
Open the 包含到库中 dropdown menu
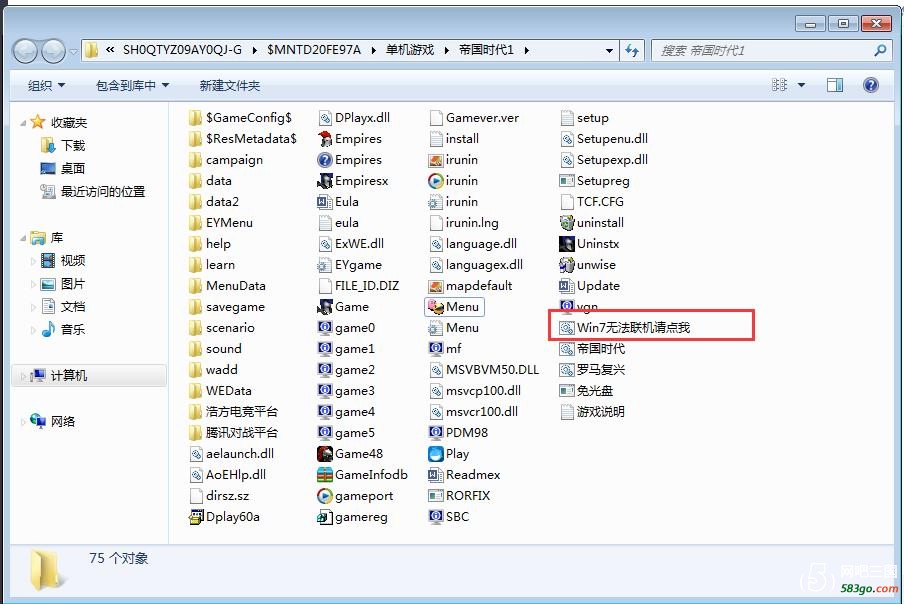132,85
